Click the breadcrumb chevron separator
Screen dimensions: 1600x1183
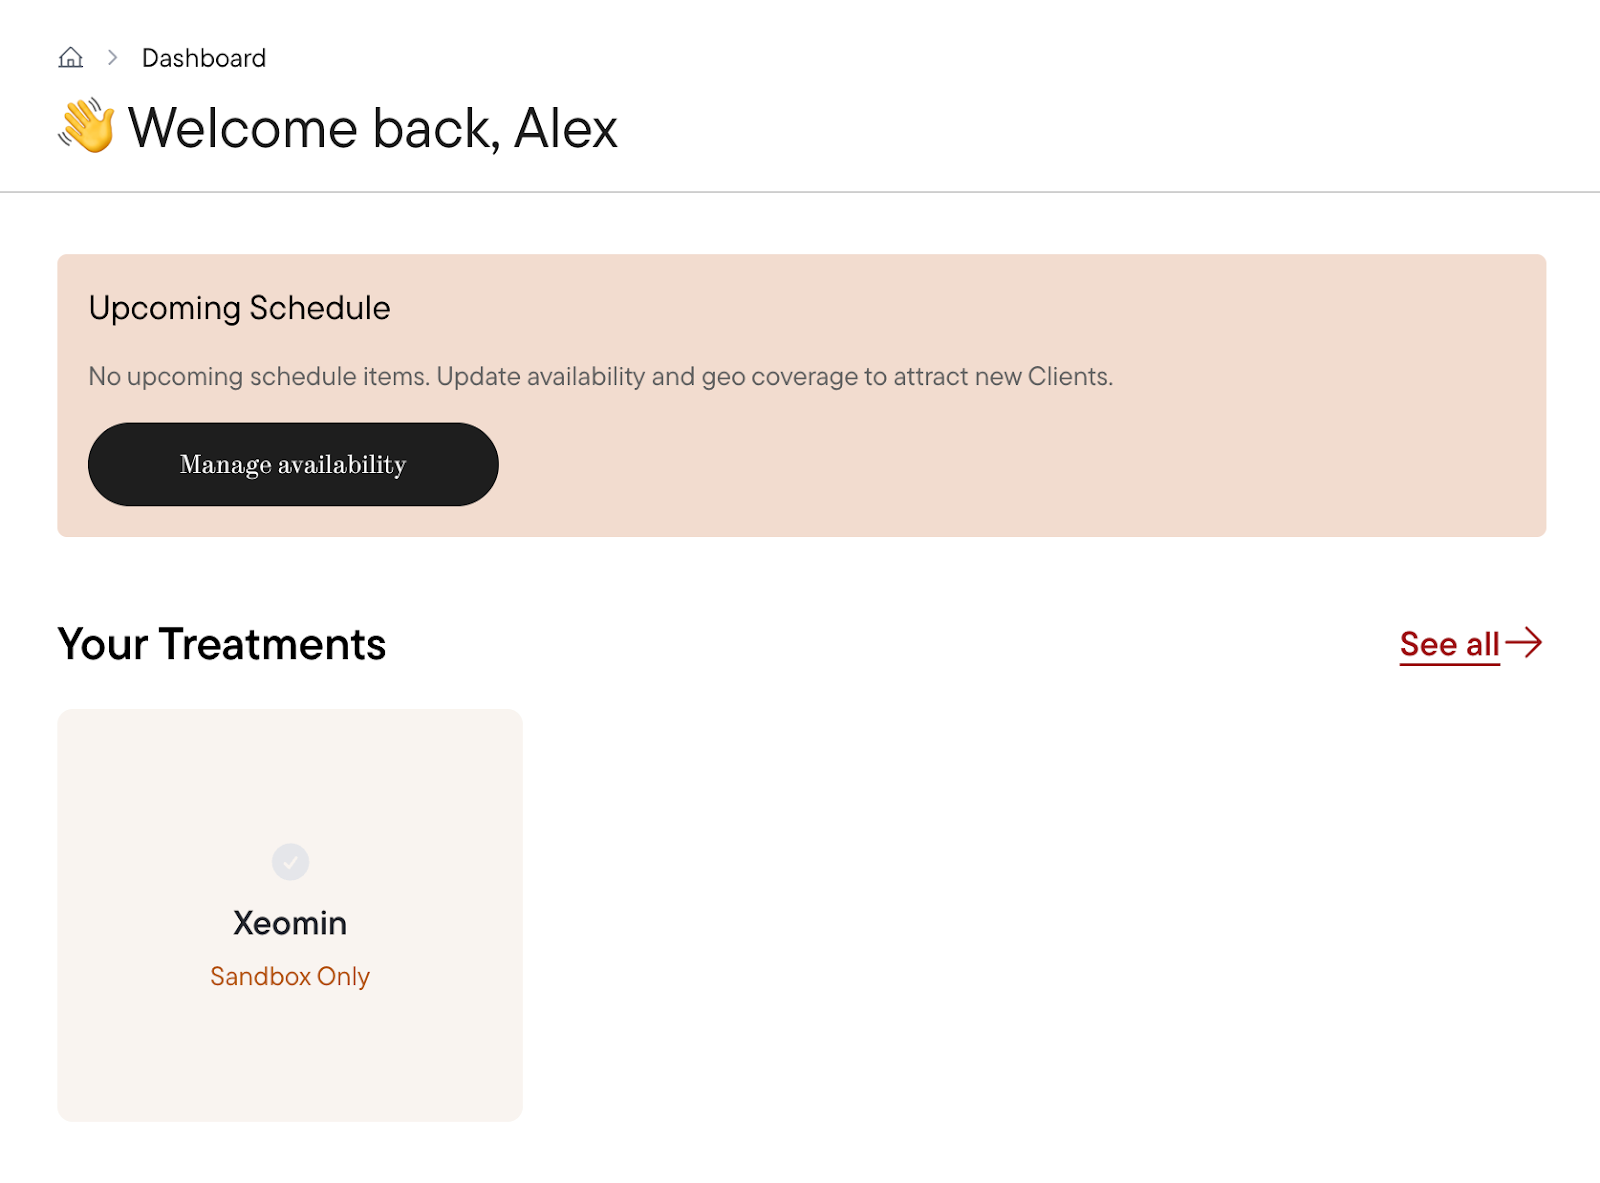point(113,58)
